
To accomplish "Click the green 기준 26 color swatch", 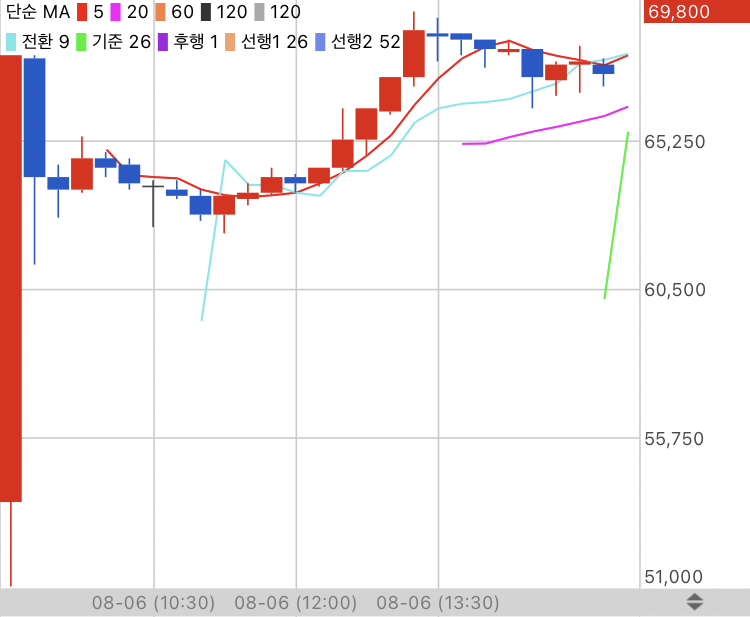I will point(81,42).
